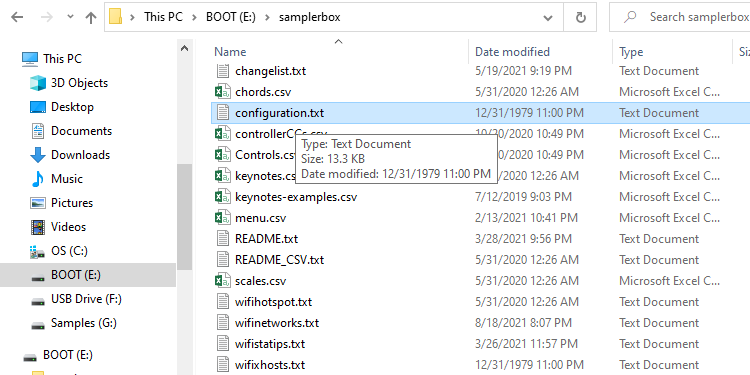
Task: Select README.txt file
Action: coord(266,239)
